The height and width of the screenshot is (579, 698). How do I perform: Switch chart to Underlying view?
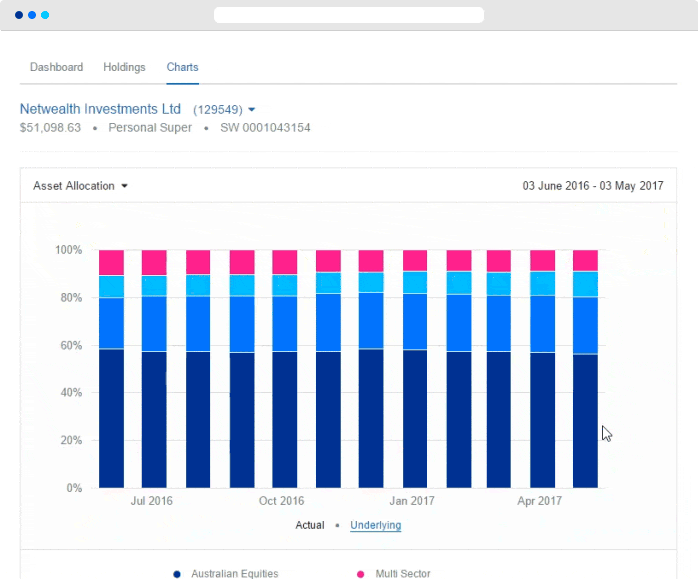pos(375,525)
